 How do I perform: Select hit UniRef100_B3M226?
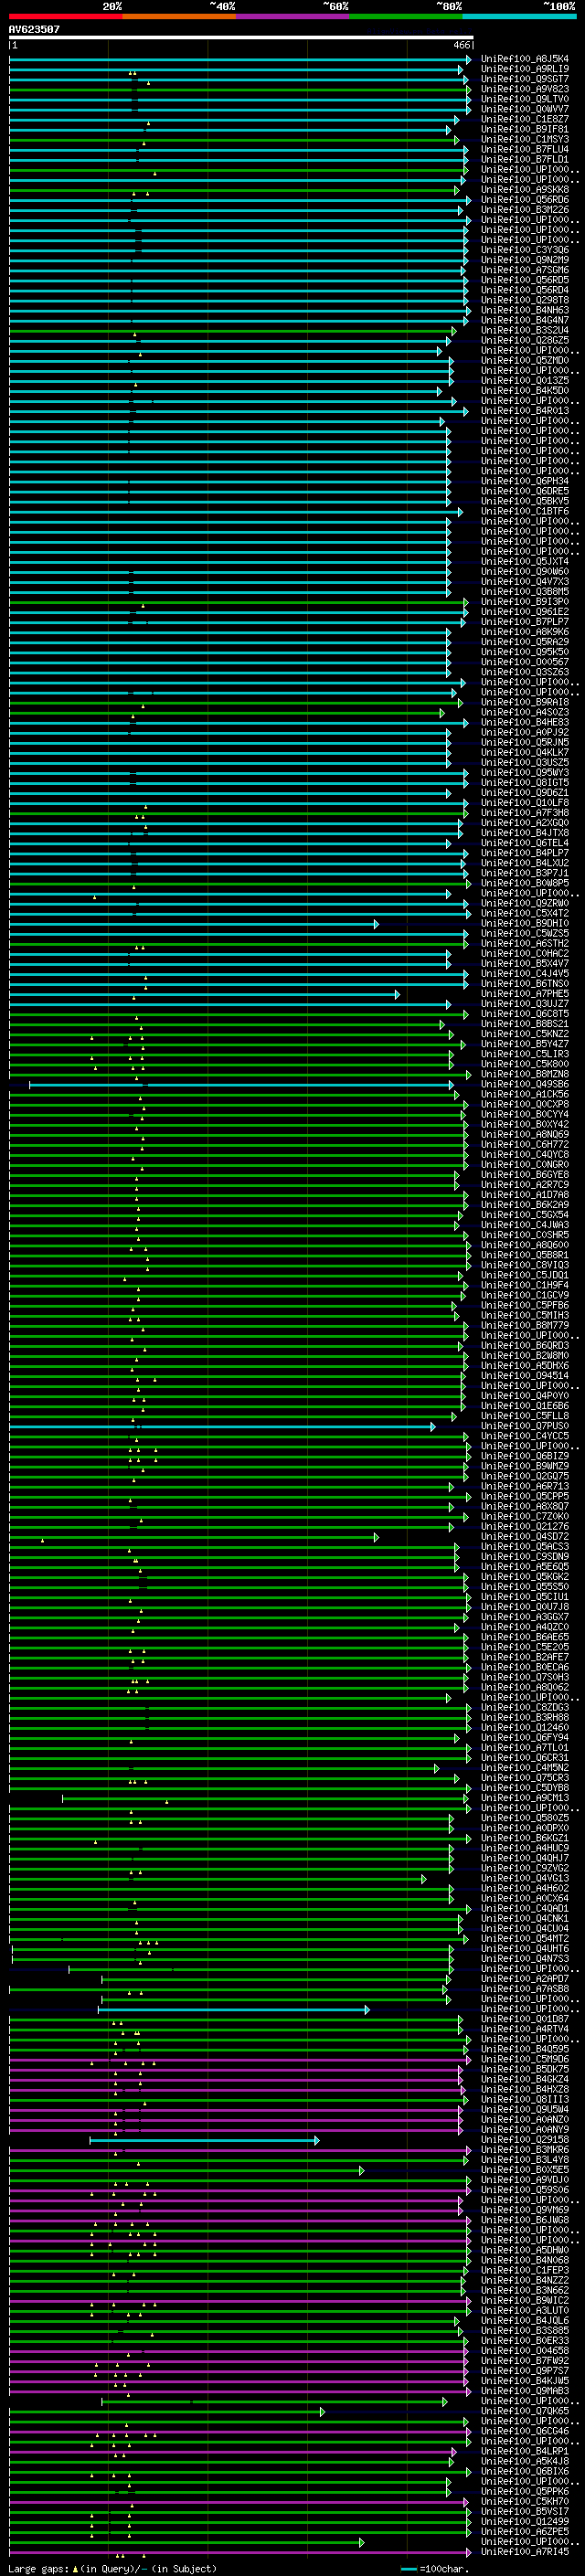(525, 210)
